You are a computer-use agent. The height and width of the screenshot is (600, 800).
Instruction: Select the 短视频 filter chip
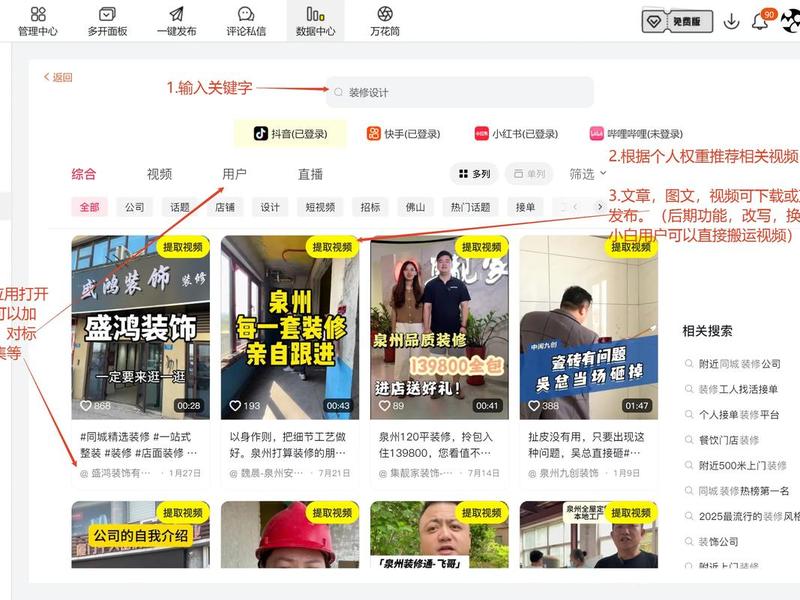click(x=320, y=207)
